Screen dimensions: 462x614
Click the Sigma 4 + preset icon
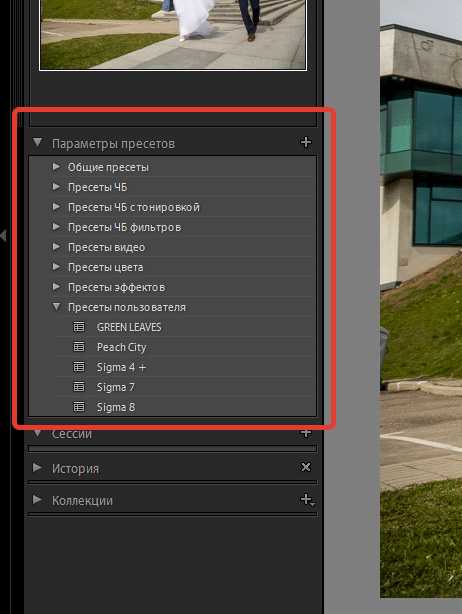79,367
